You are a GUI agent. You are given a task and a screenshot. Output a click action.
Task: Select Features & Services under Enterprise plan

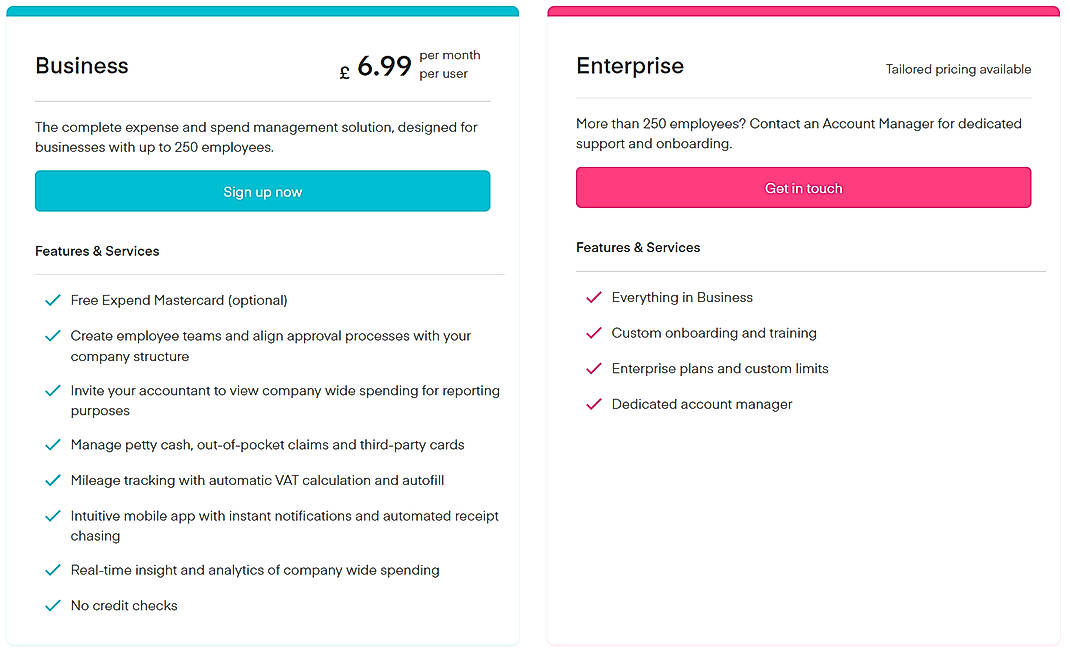pyautogui.click(x=638, y=247)
